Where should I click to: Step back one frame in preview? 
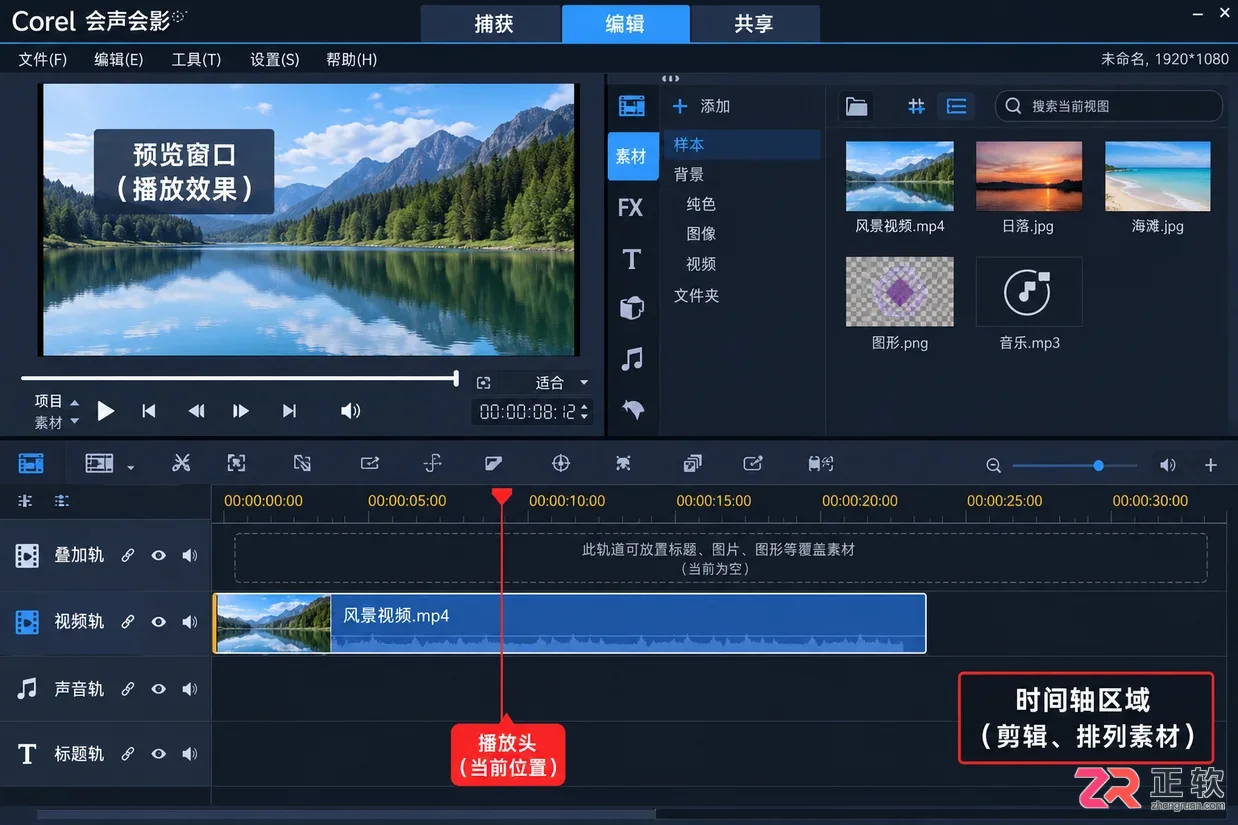[x=196, y=411]
